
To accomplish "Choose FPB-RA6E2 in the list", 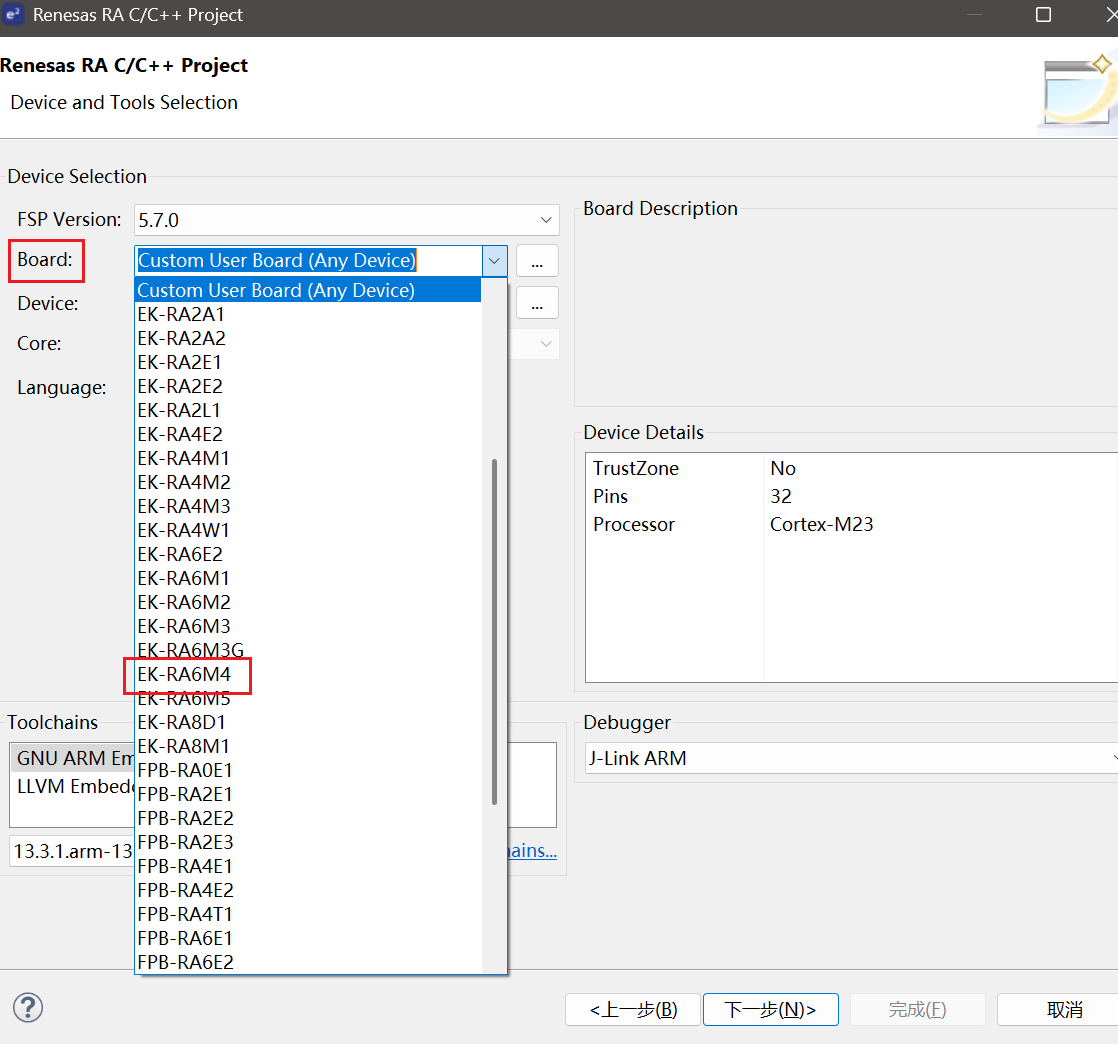I will click(308, 963).
